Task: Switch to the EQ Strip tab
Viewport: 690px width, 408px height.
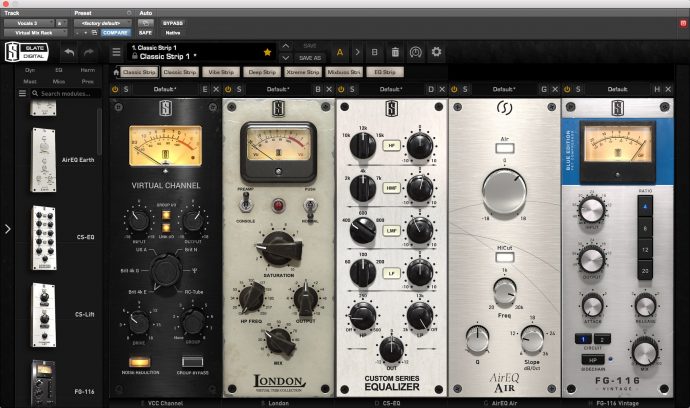Action: pyautogui.click(x=385, y=72)
